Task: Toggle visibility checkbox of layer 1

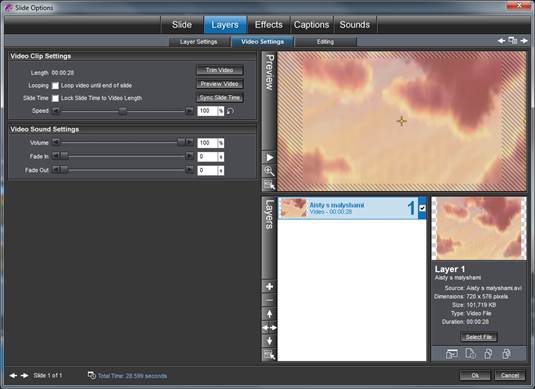Action: pyautogui.click(x=422, y=208)
